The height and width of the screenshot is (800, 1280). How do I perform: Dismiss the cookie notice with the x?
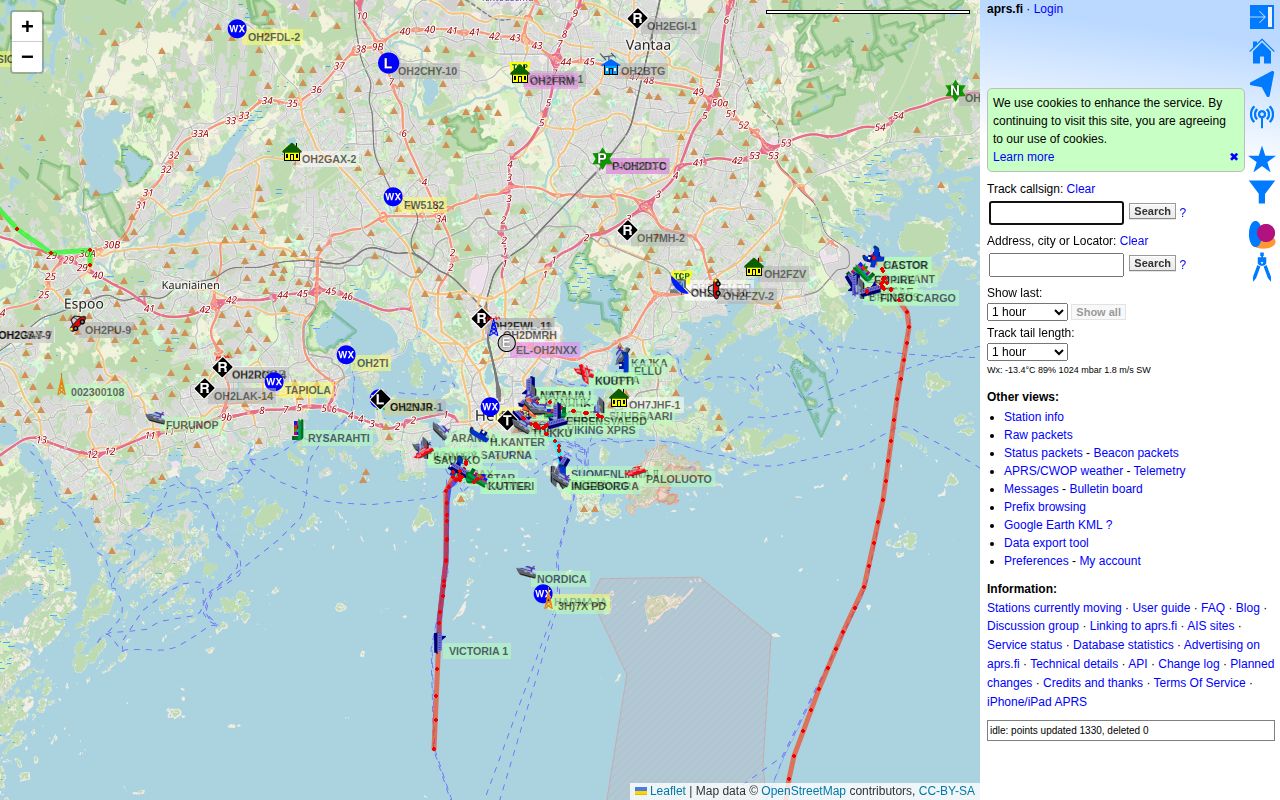(1233, 156)
